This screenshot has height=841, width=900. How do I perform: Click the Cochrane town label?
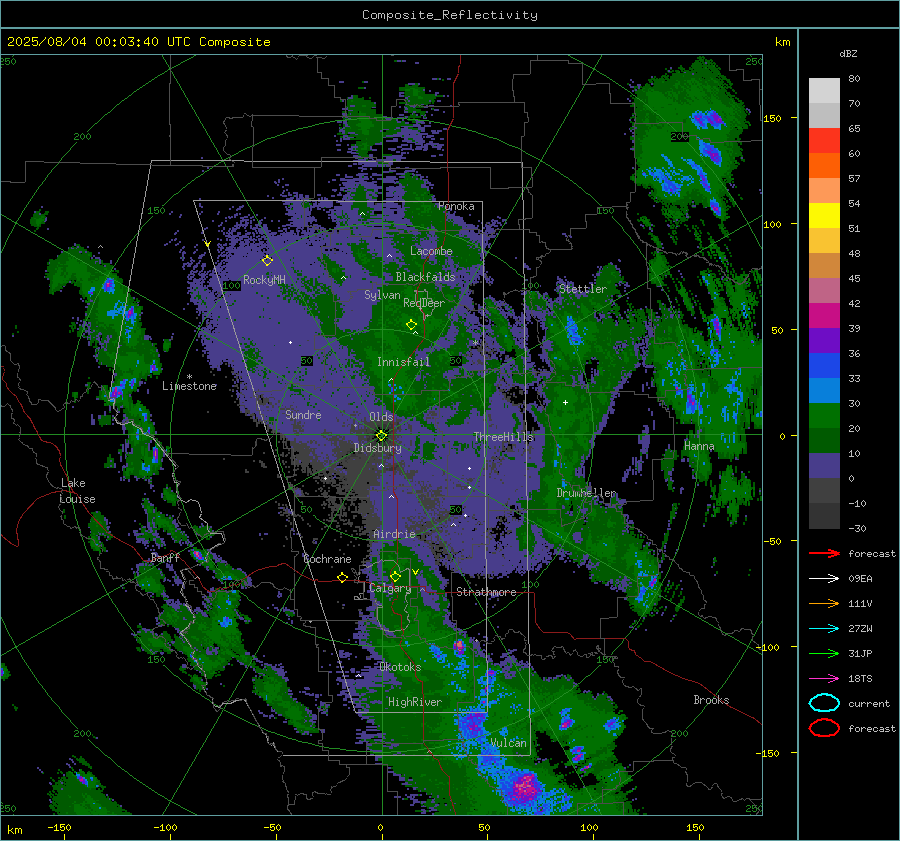pos(327,559)
